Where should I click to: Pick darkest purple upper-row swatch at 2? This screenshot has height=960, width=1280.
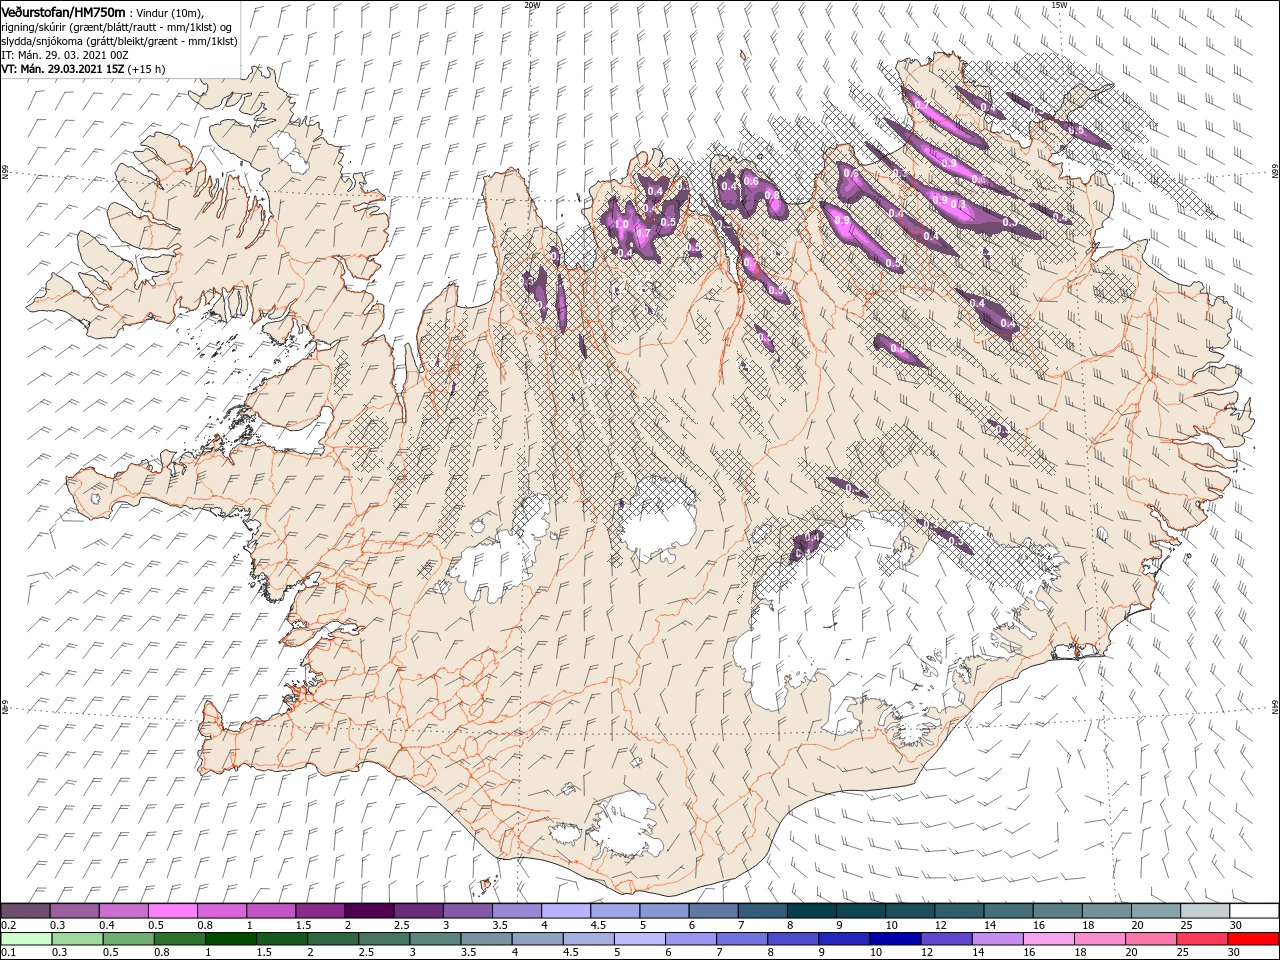tap(369, 911)
